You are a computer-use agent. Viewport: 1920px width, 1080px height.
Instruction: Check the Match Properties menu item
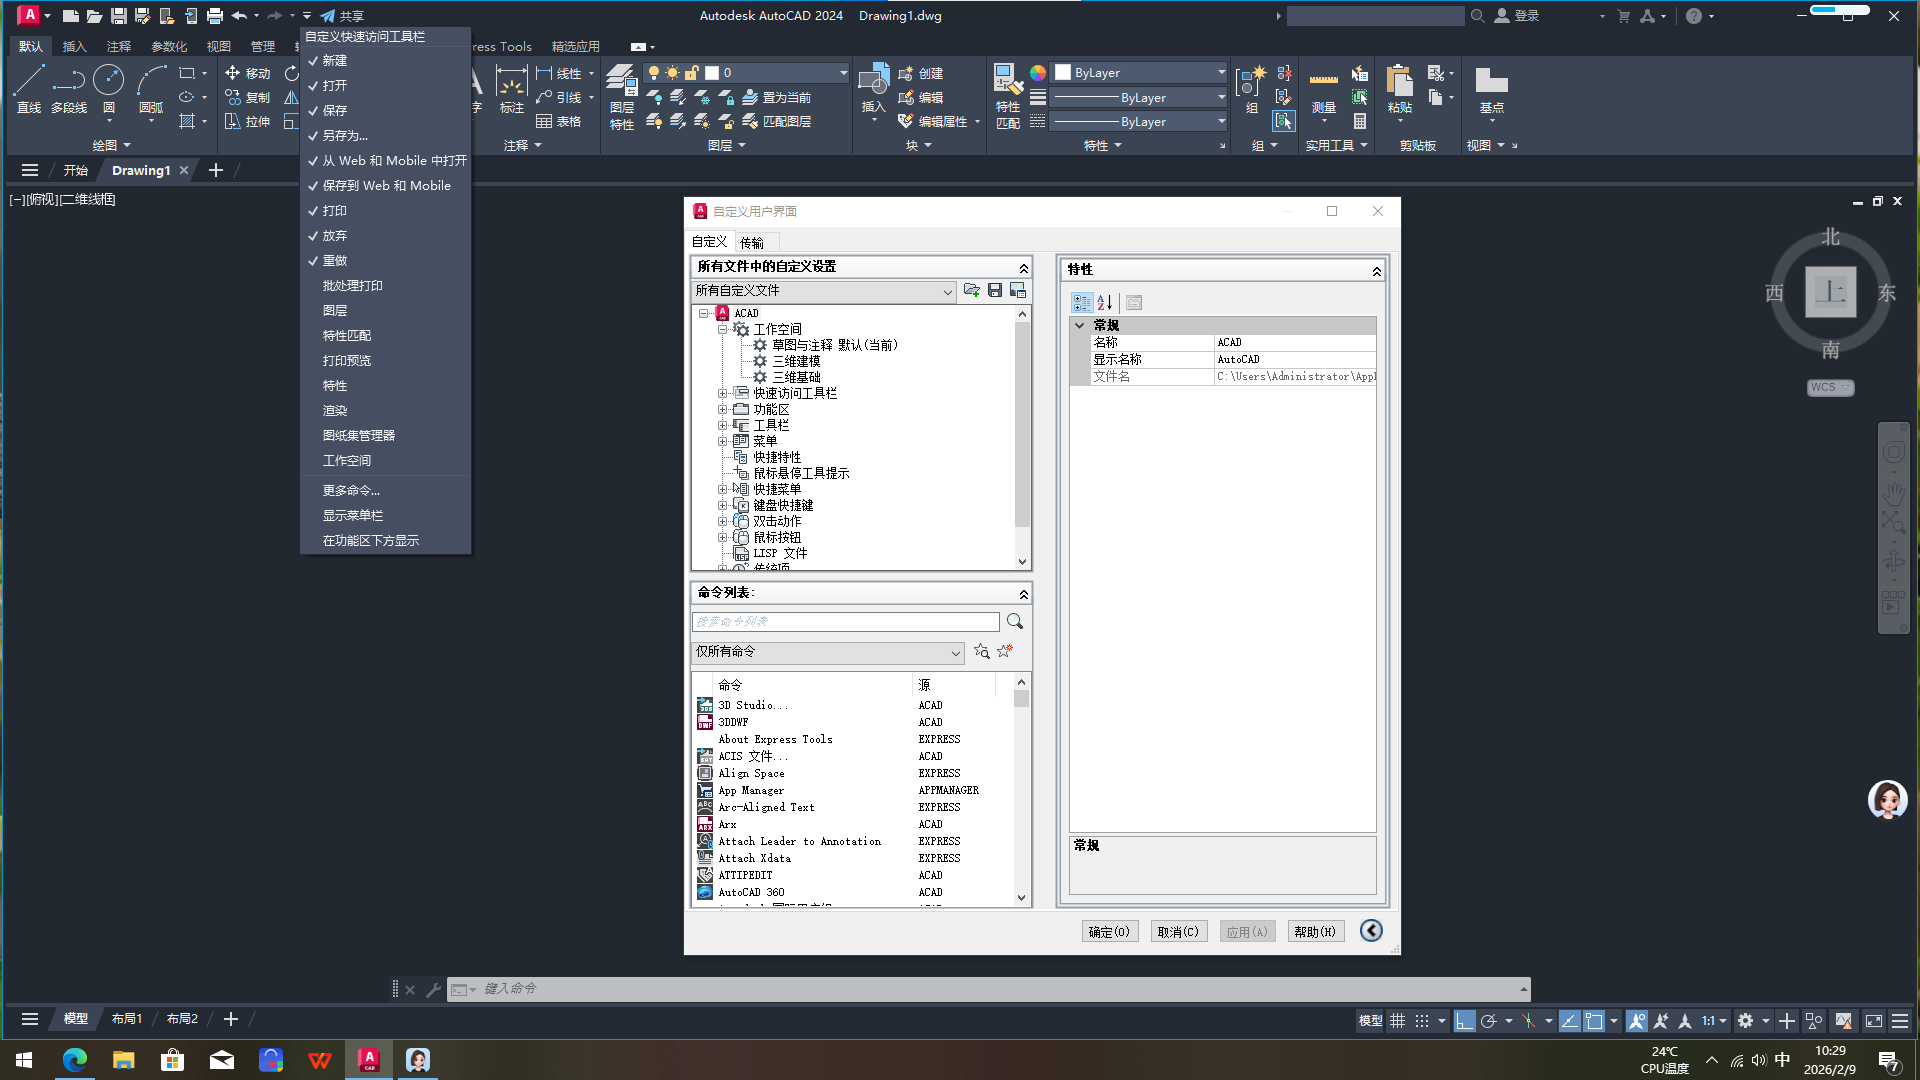coord(346,336)
